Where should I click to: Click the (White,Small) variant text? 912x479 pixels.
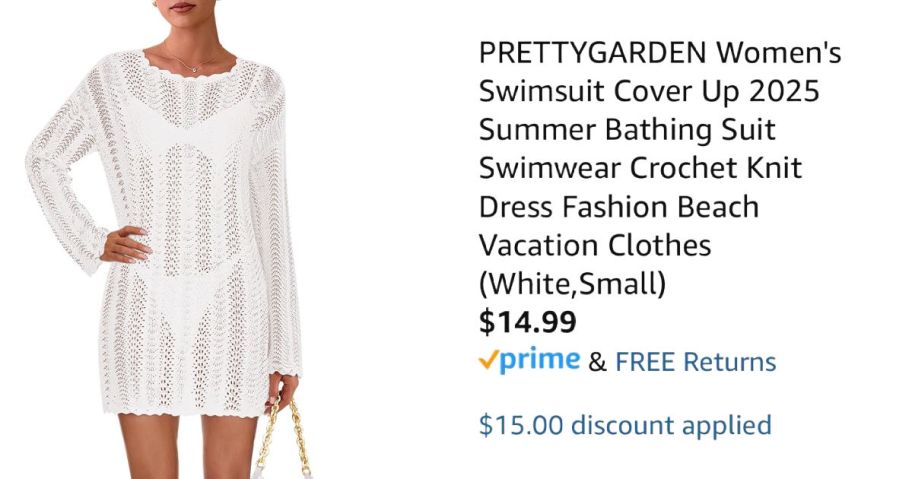click(x=572, y=284)
